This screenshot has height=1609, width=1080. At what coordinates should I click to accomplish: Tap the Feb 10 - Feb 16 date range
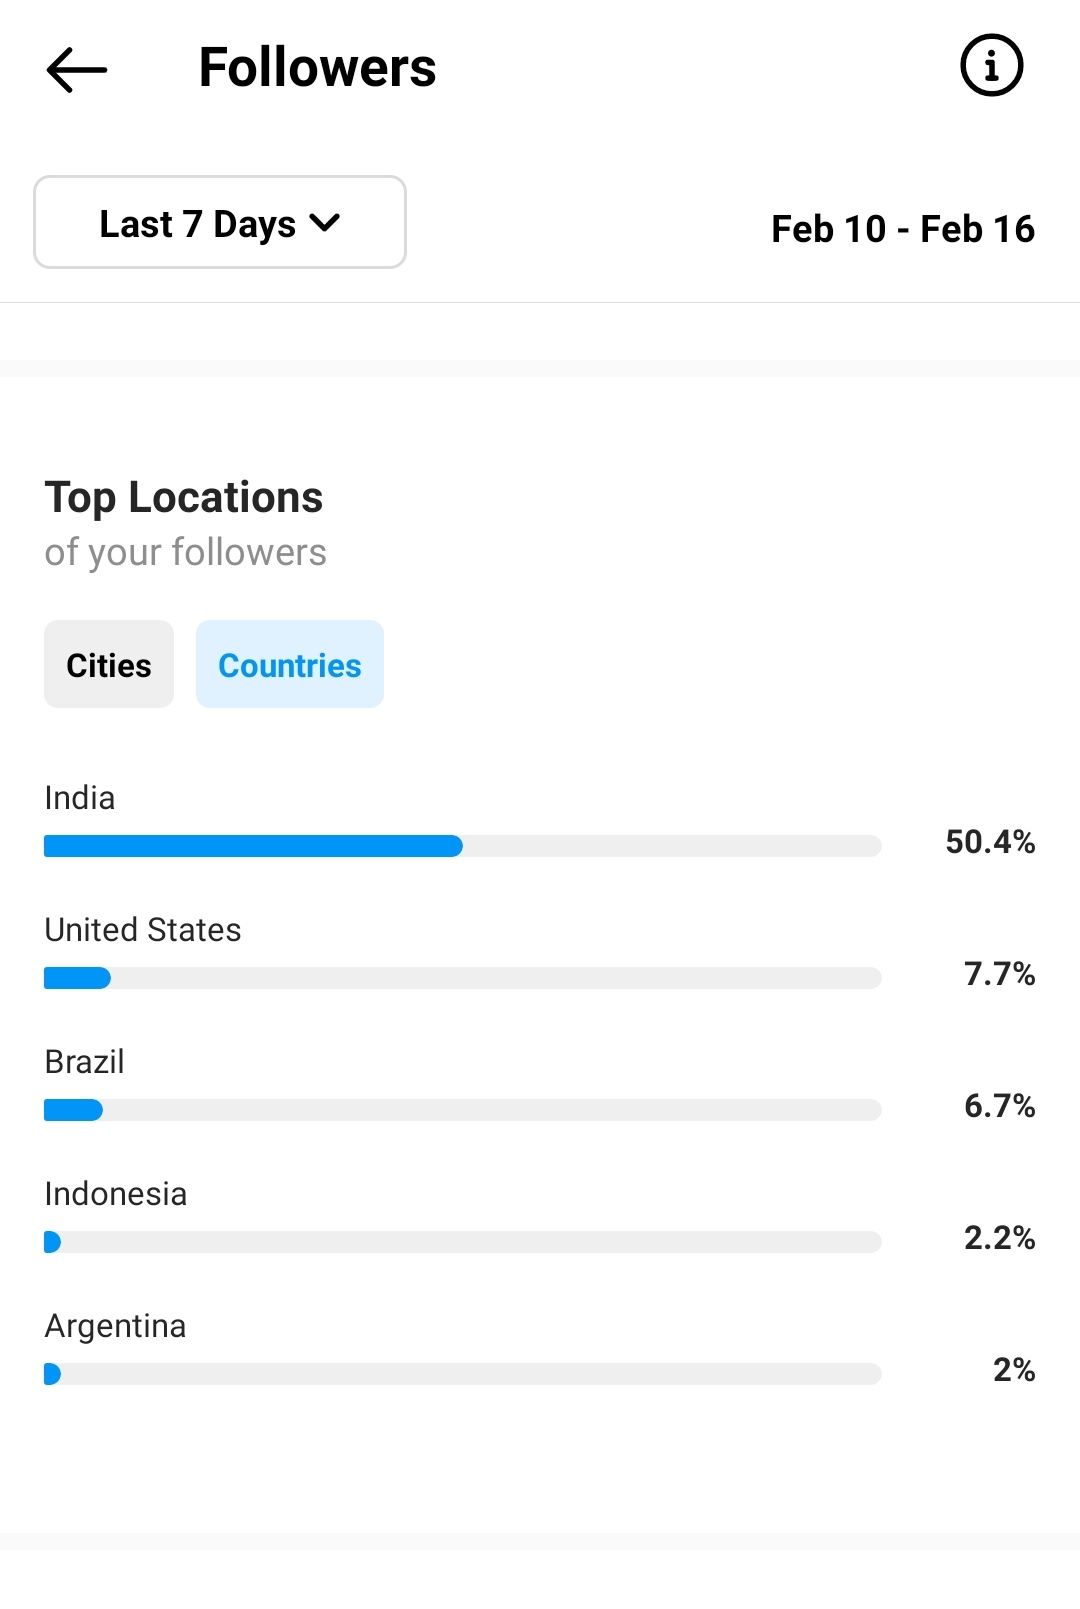pos(903,228)
